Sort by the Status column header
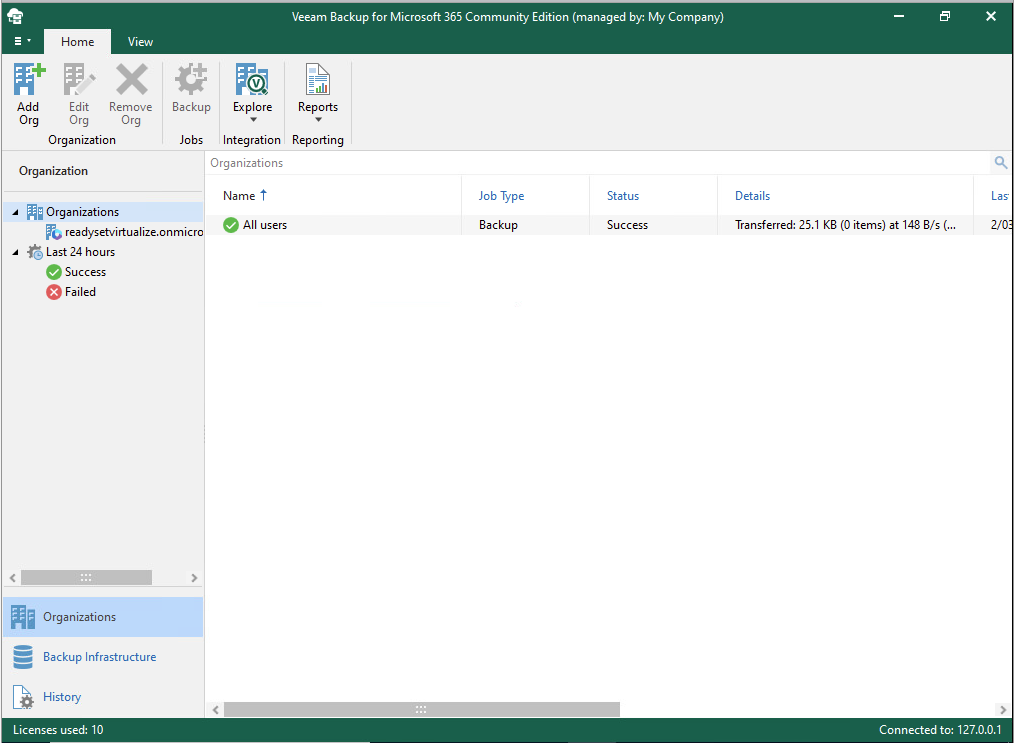Screen dimensions: 1014x743 [x=623, y=196]
